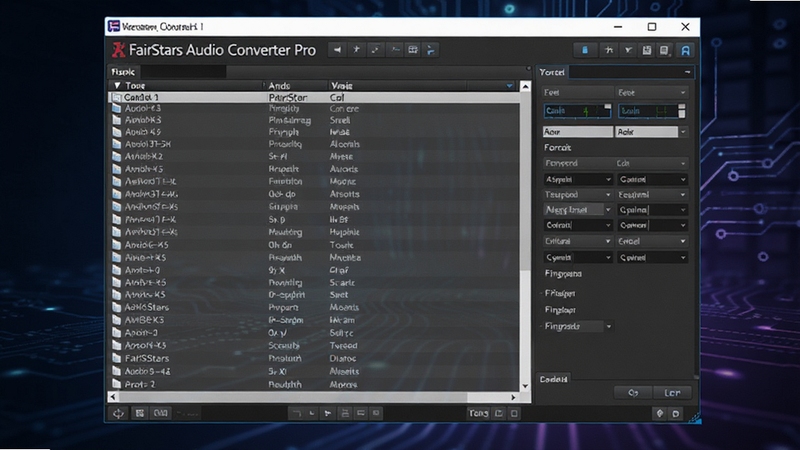The height and width of the screenshot is (450, 800).
Task: Click the app icon in the window title bar
Action: 114,26
